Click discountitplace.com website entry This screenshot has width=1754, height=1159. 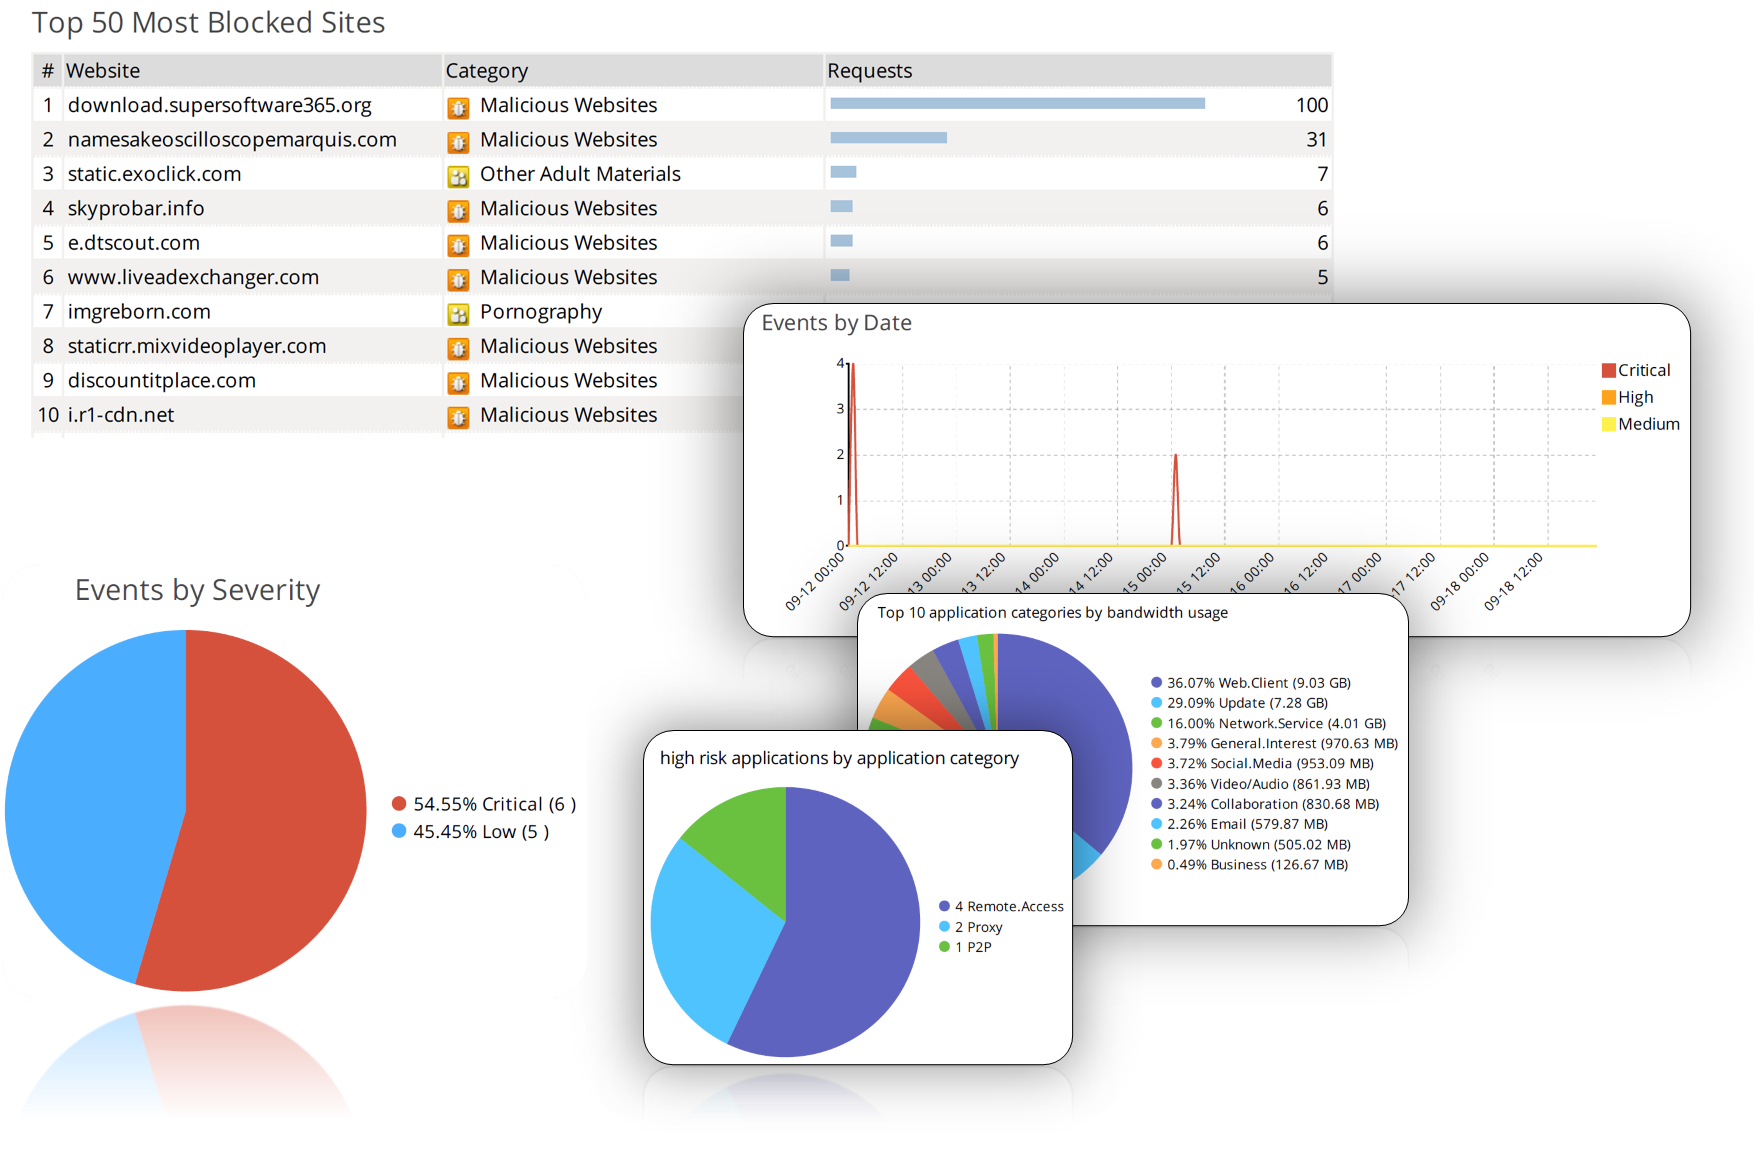click(162, 380)
